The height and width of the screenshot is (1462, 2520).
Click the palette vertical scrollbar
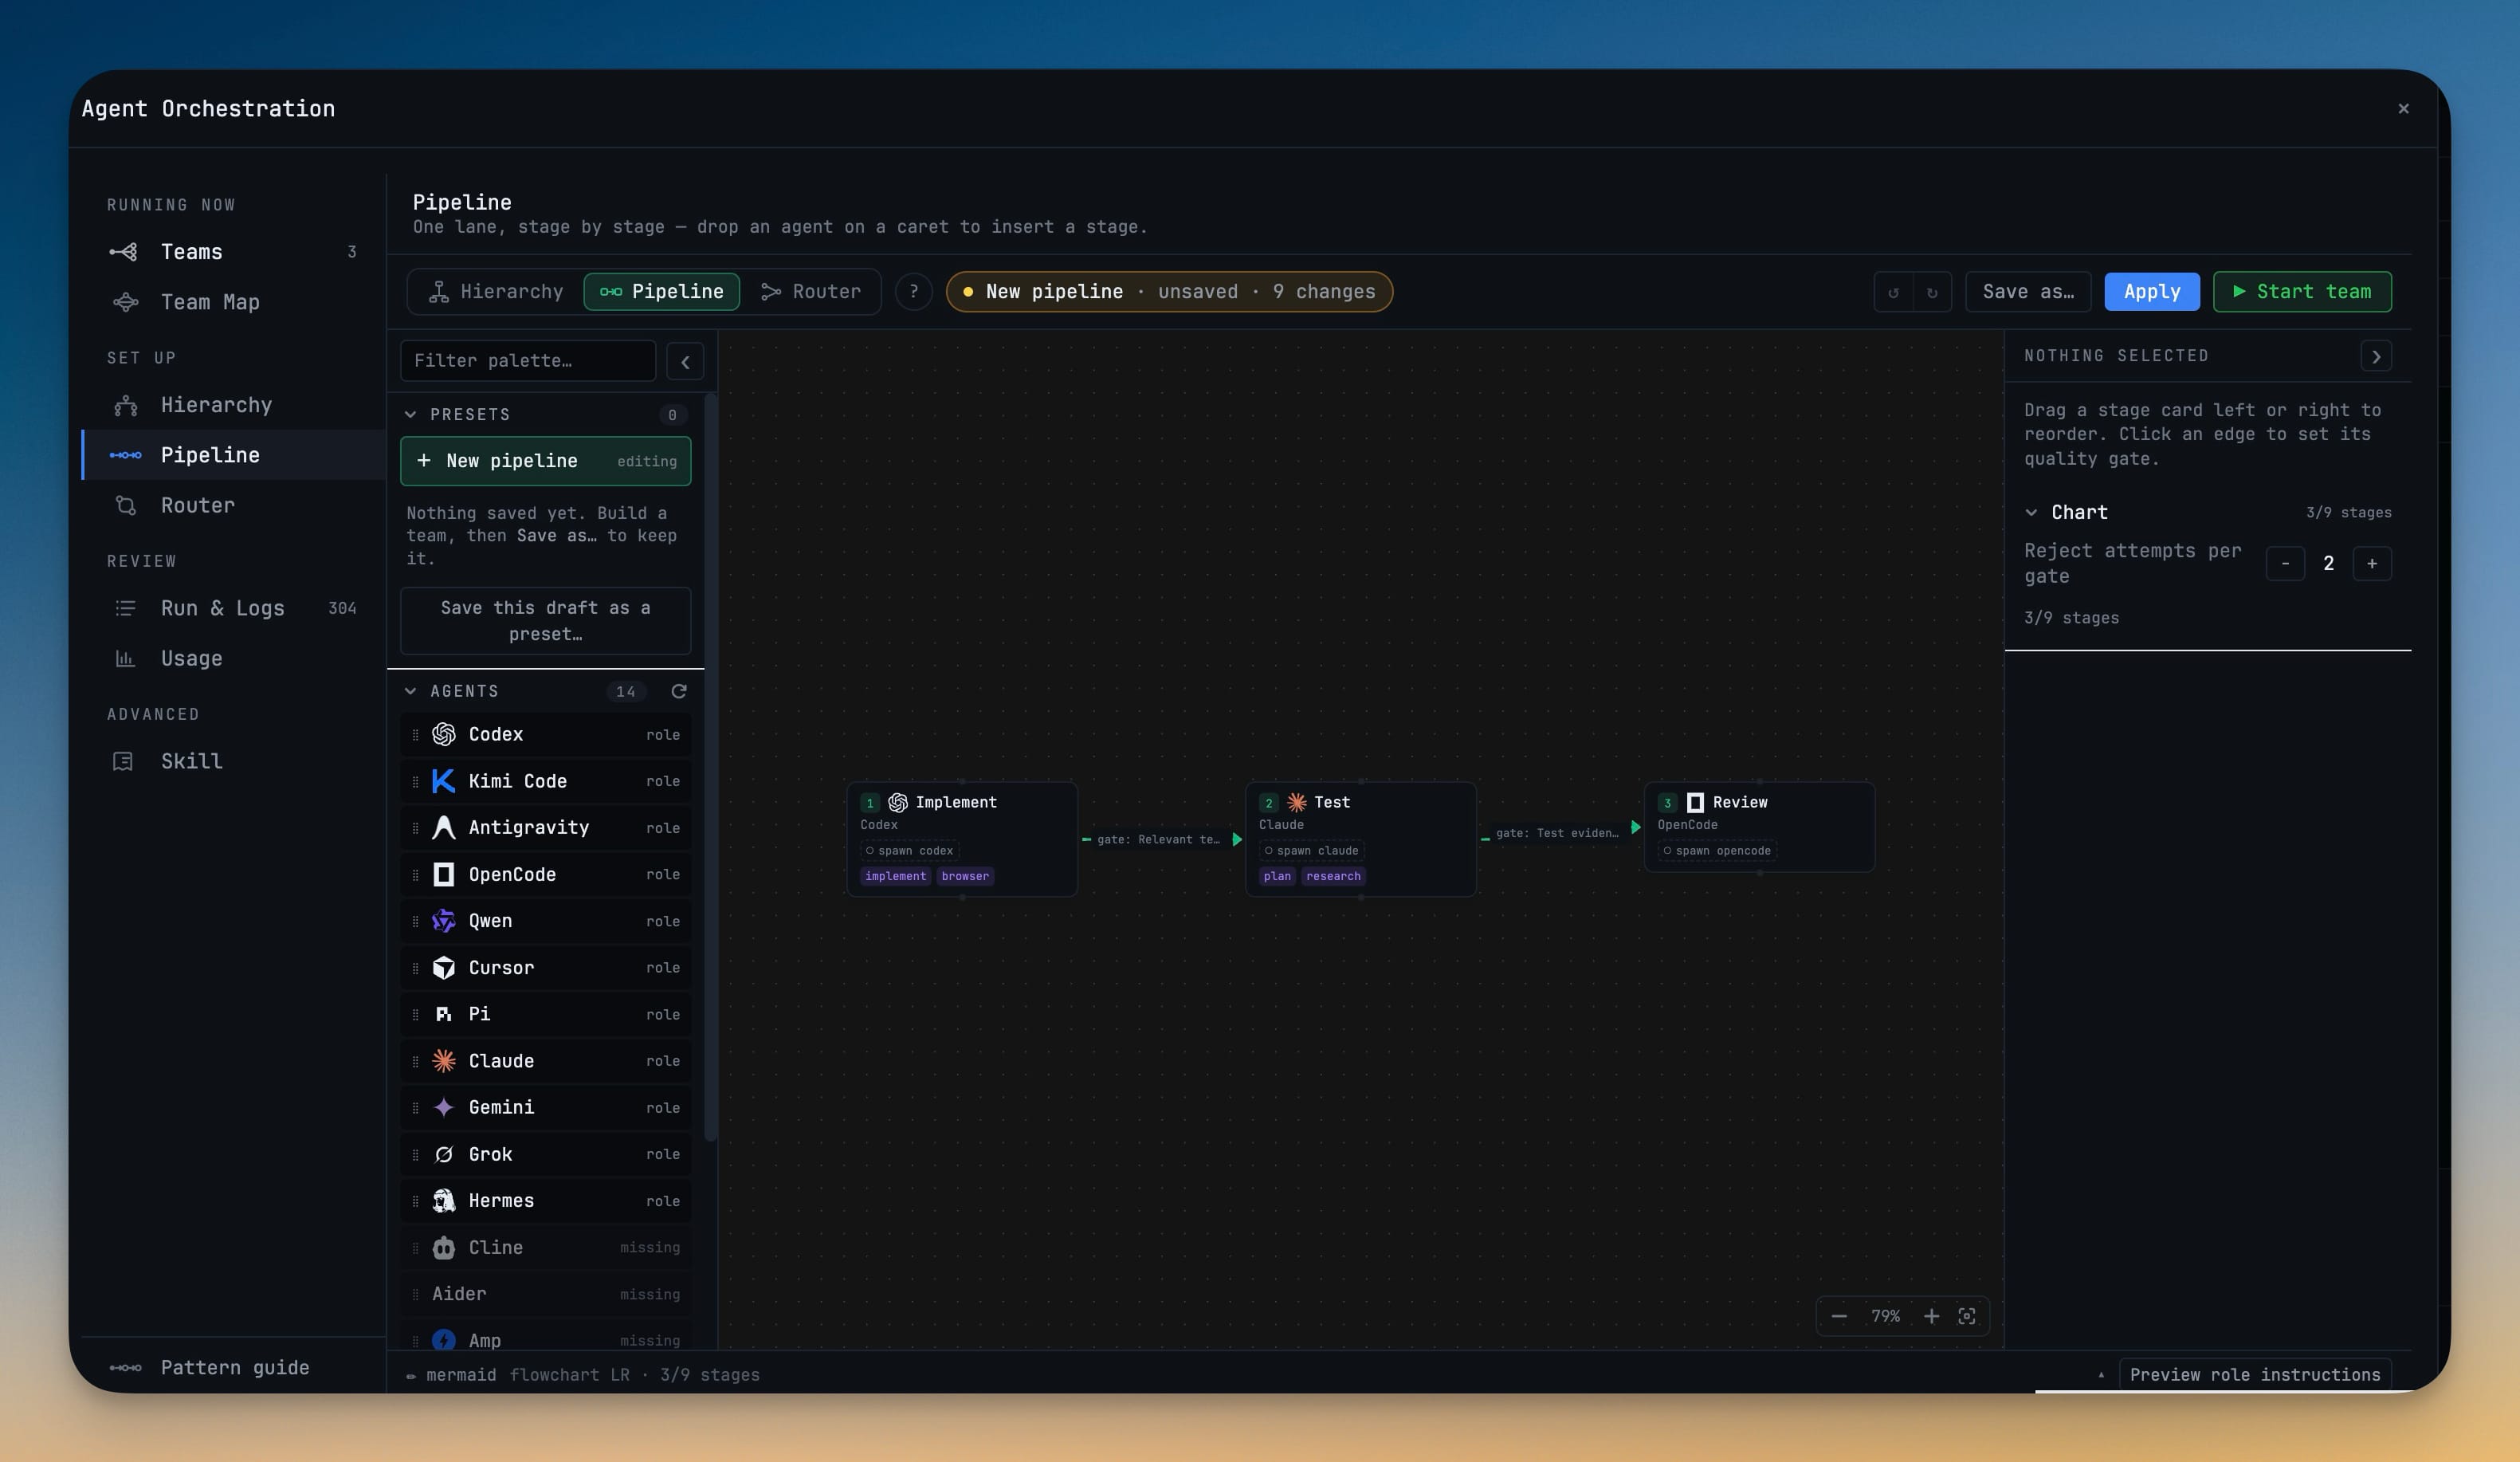711,768
